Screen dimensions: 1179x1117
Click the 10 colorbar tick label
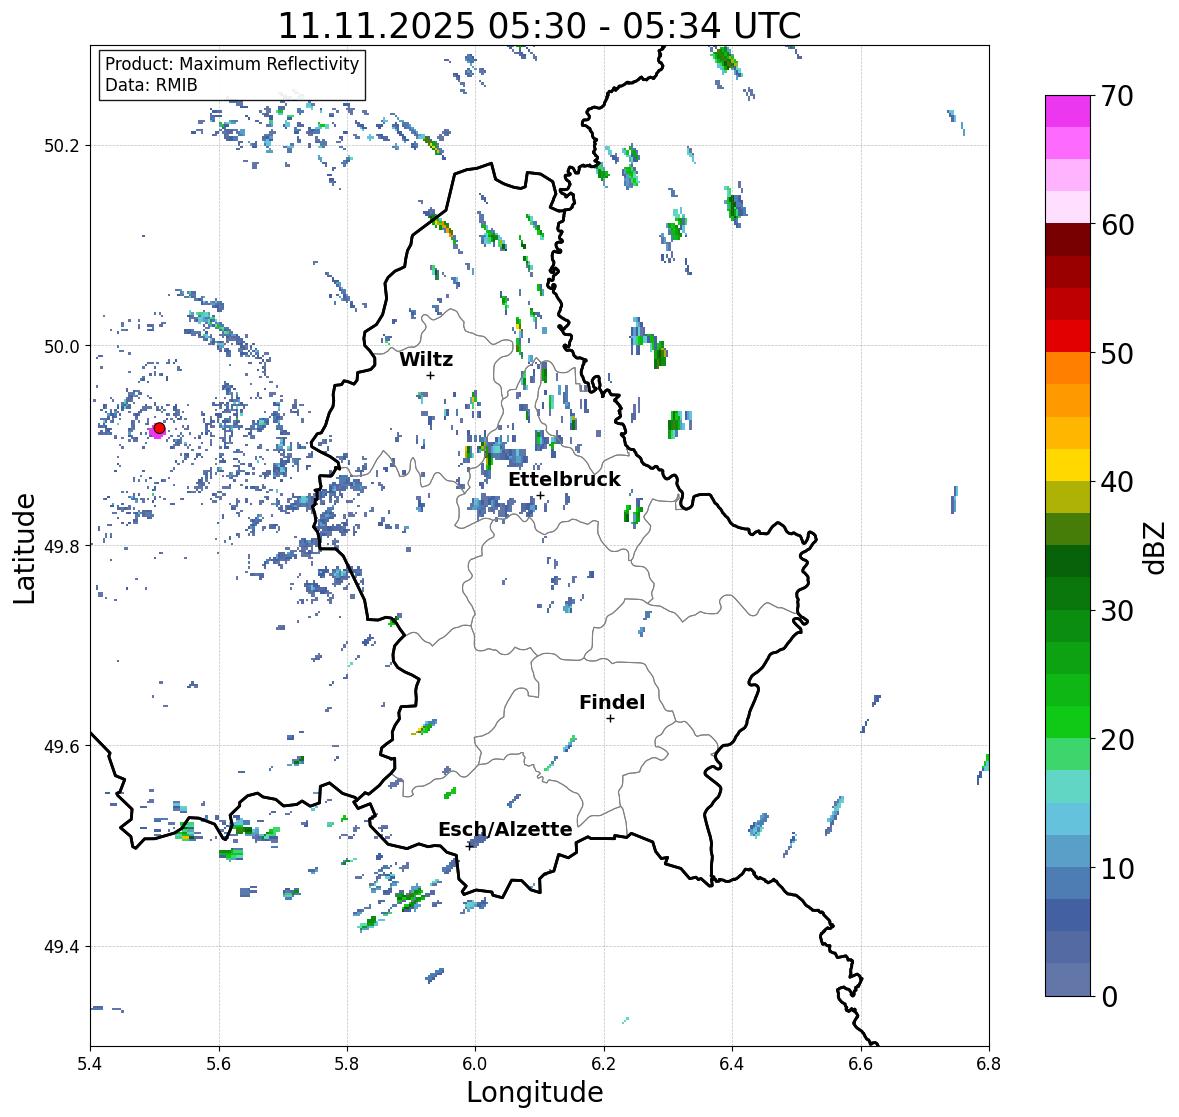(x=1117, y=868)
